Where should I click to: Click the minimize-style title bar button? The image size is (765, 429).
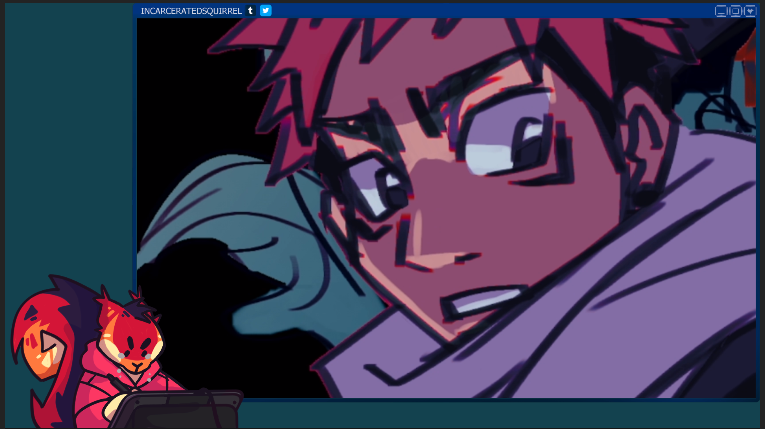click(721, 11)
